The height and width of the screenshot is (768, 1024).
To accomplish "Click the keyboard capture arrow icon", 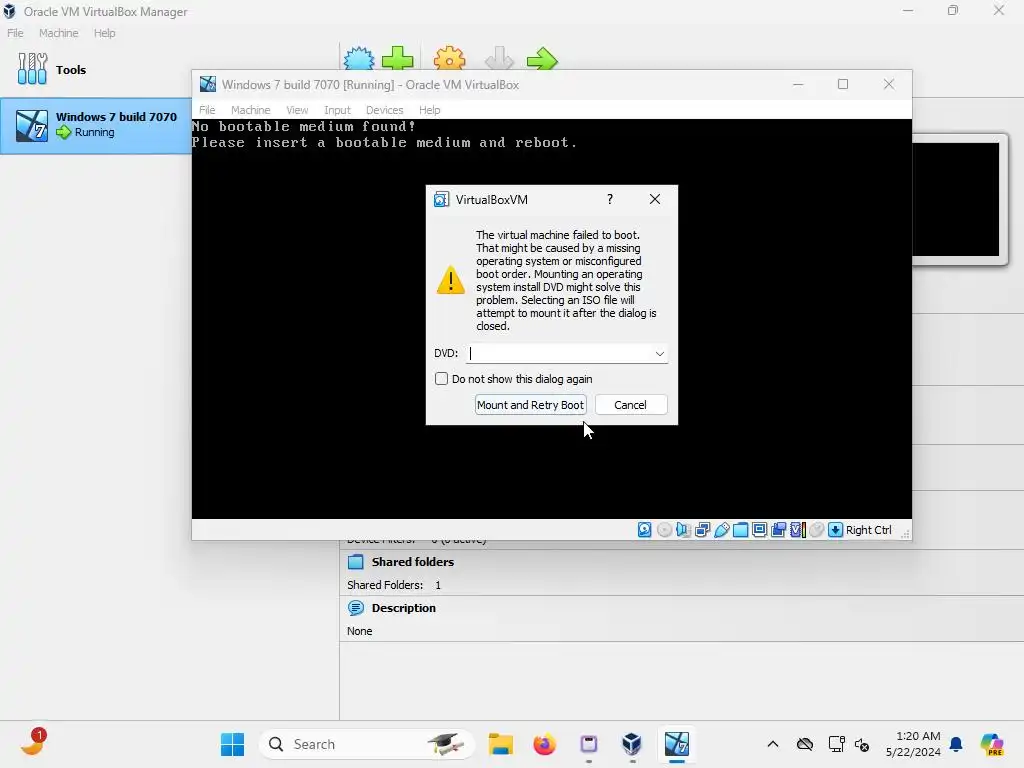I will click(835, 530).
